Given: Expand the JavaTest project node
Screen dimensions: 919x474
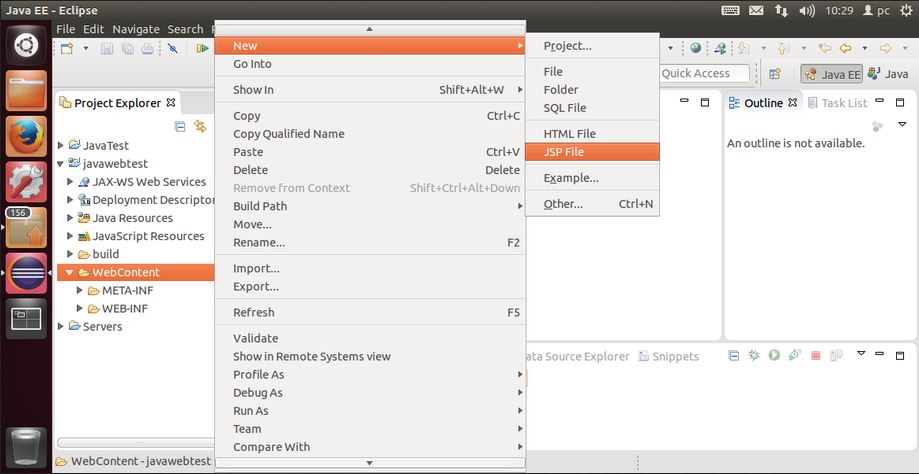Looking at the screenshot, I should (x=61, y=145).
